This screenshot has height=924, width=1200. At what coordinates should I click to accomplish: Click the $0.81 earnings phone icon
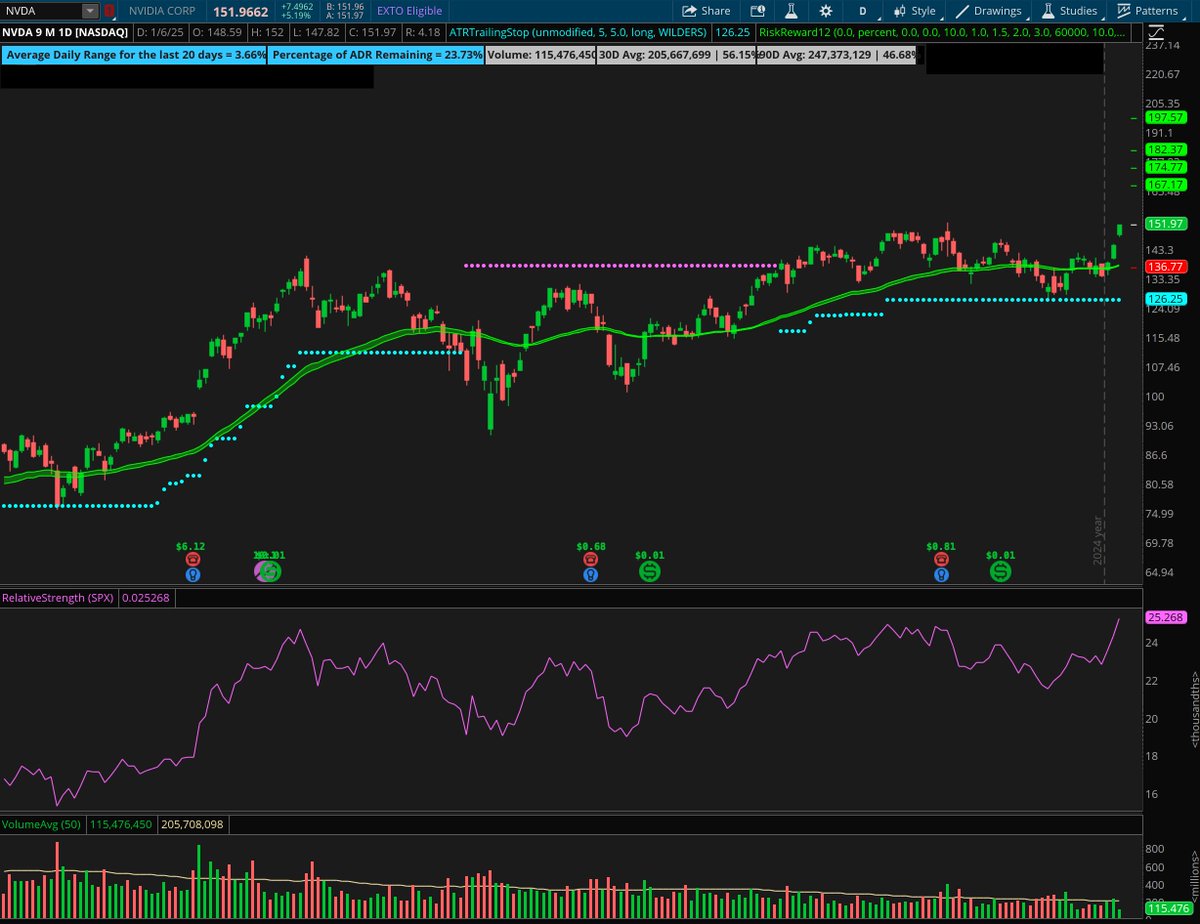(941, 560)
